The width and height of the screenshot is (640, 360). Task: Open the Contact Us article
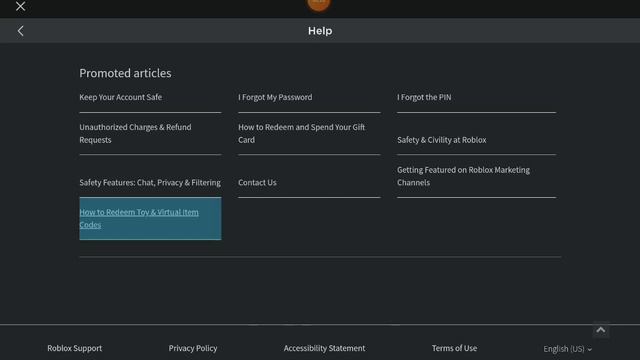(257, 182)
